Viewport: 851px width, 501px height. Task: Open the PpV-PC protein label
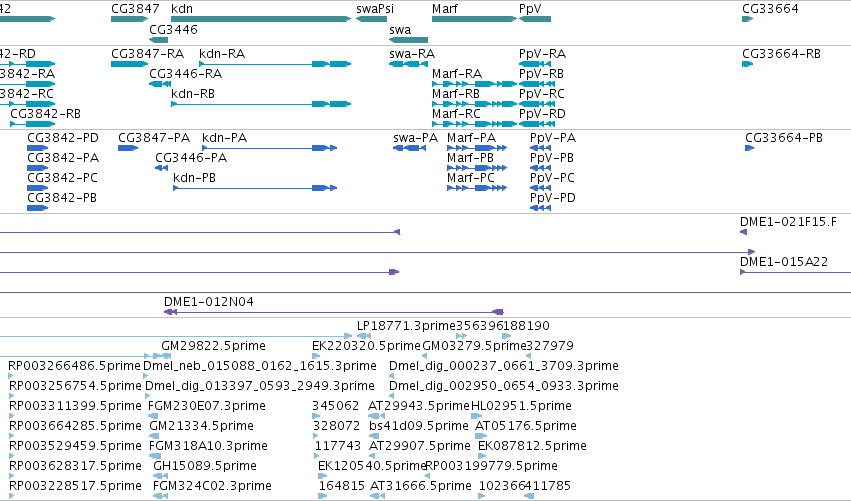[x=552, y=178]
